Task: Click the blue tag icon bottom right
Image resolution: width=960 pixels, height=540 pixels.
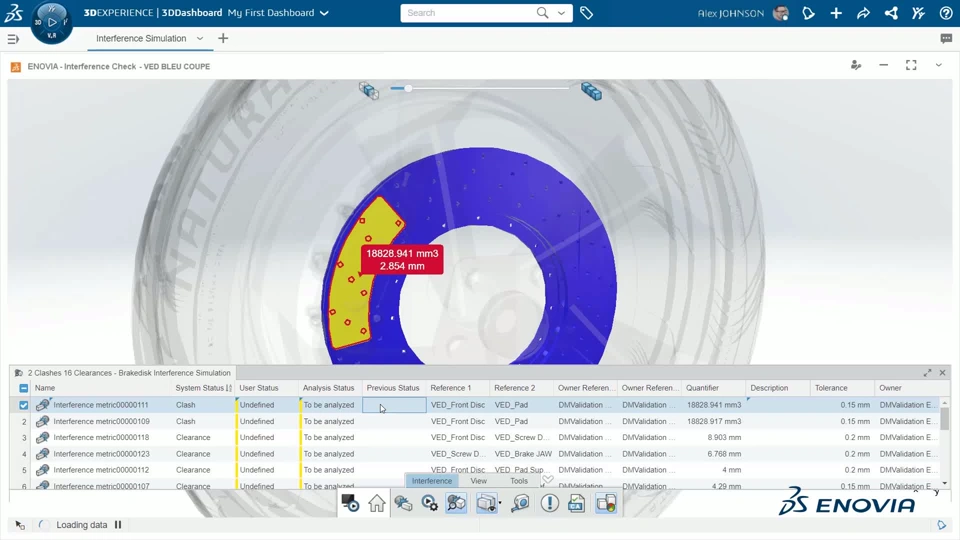Action: click(x=942, y=525)
